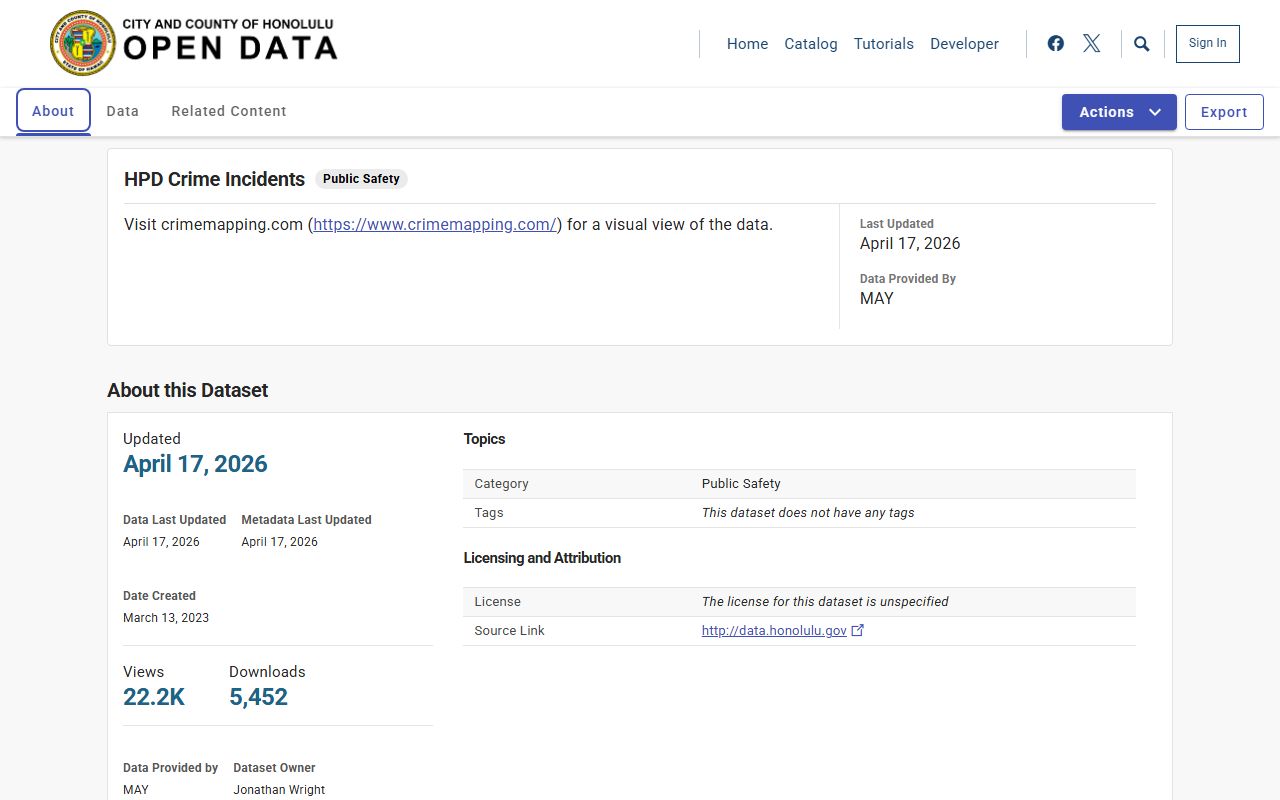The height and width of the screenshot is (800, 1280).
Task: Select the About tab
Action: pyautogui.click(x=53, y=111)
